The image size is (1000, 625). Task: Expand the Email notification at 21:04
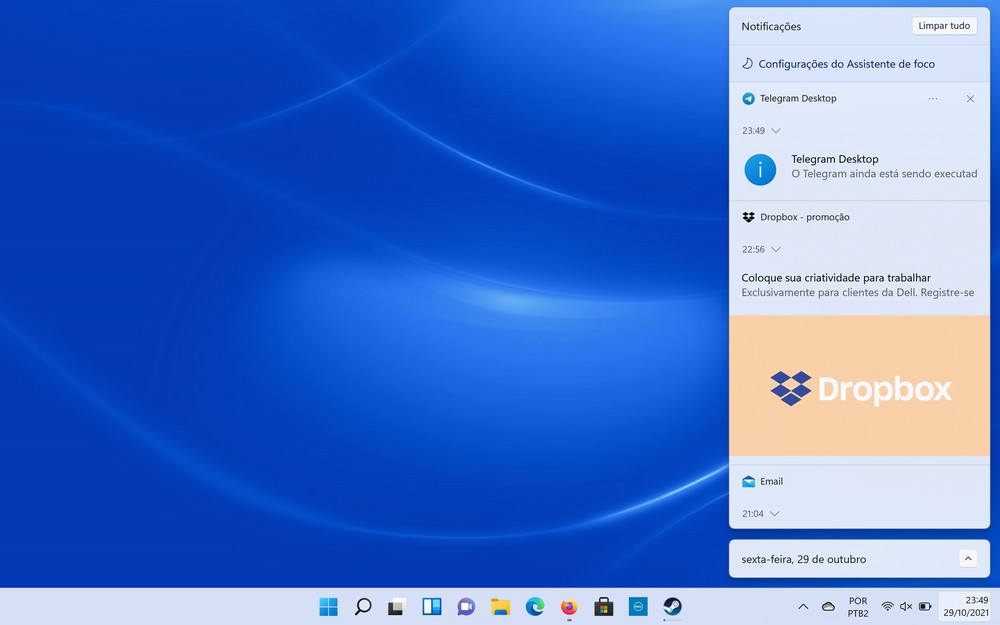pos(776,514)
